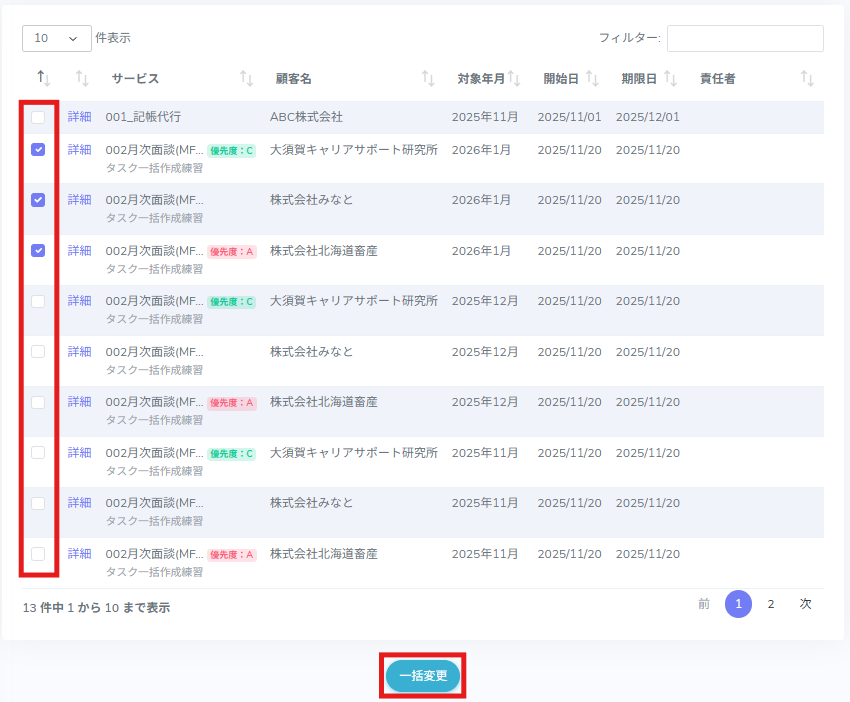Open 詳細 link for ABC株式会社
Viewport: 850px width, 702px height.
click(79, 117)
